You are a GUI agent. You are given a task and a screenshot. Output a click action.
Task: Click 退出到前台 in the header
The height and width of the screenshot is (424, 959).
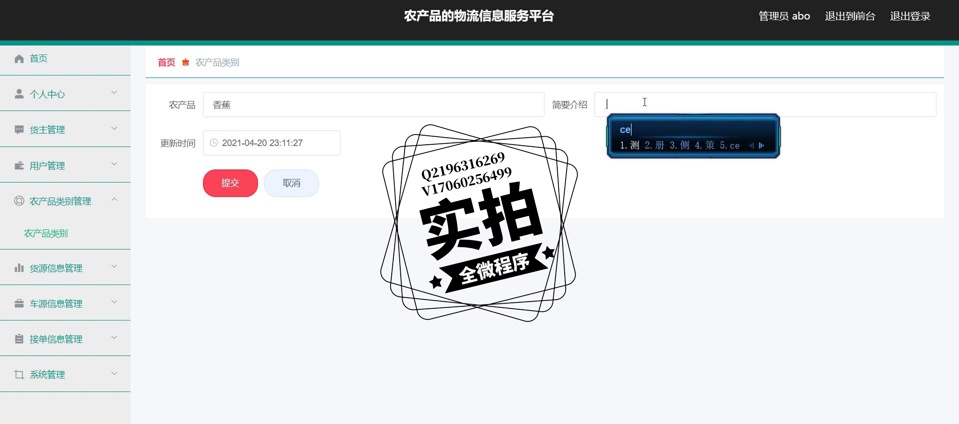[850, 17]
